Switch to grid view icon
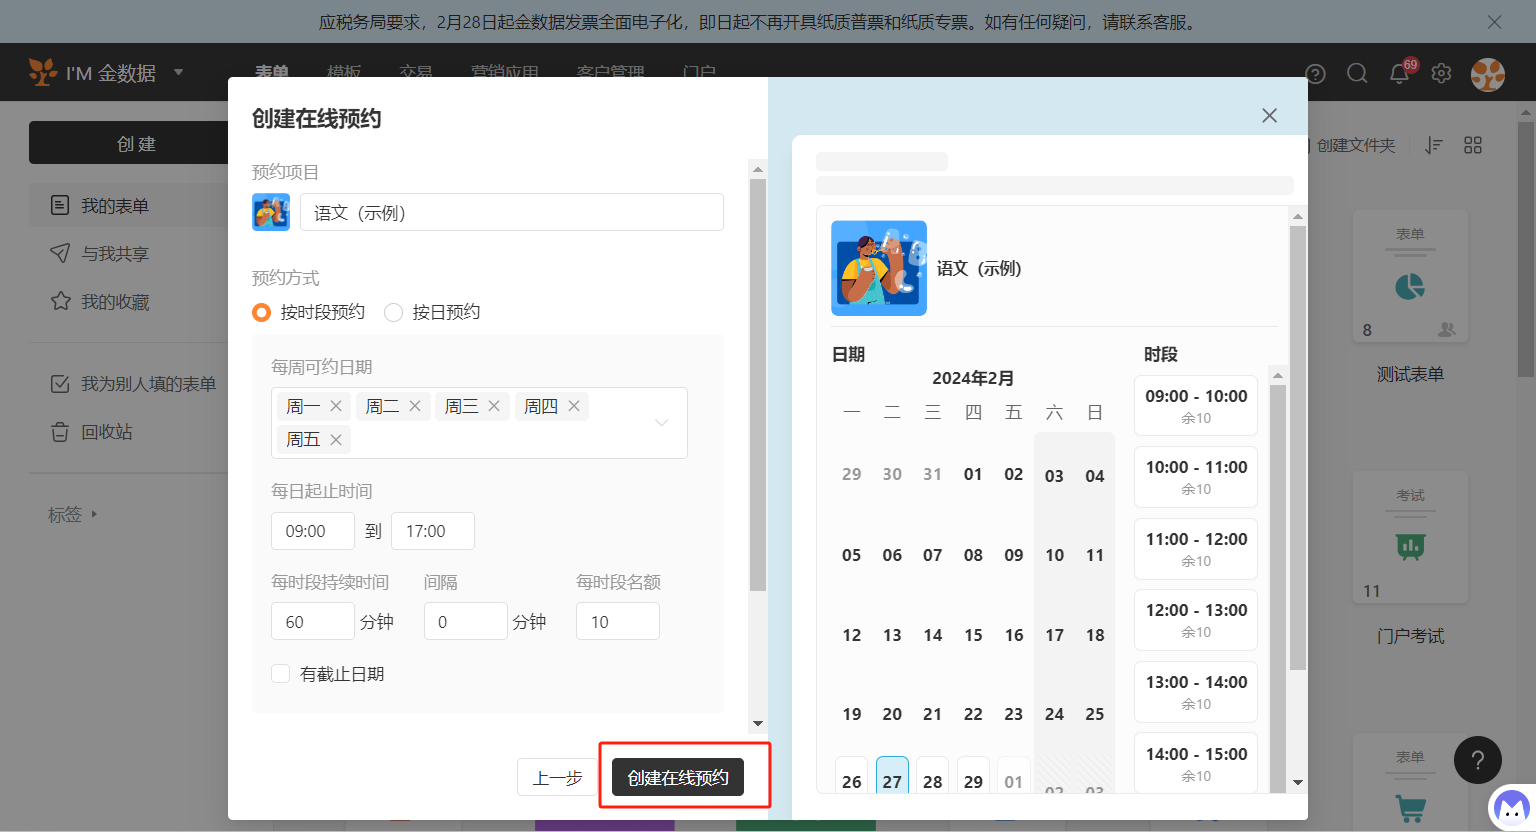This screenshot has width=1536, height=832. pyautogui.click(x=1473, y=145)
